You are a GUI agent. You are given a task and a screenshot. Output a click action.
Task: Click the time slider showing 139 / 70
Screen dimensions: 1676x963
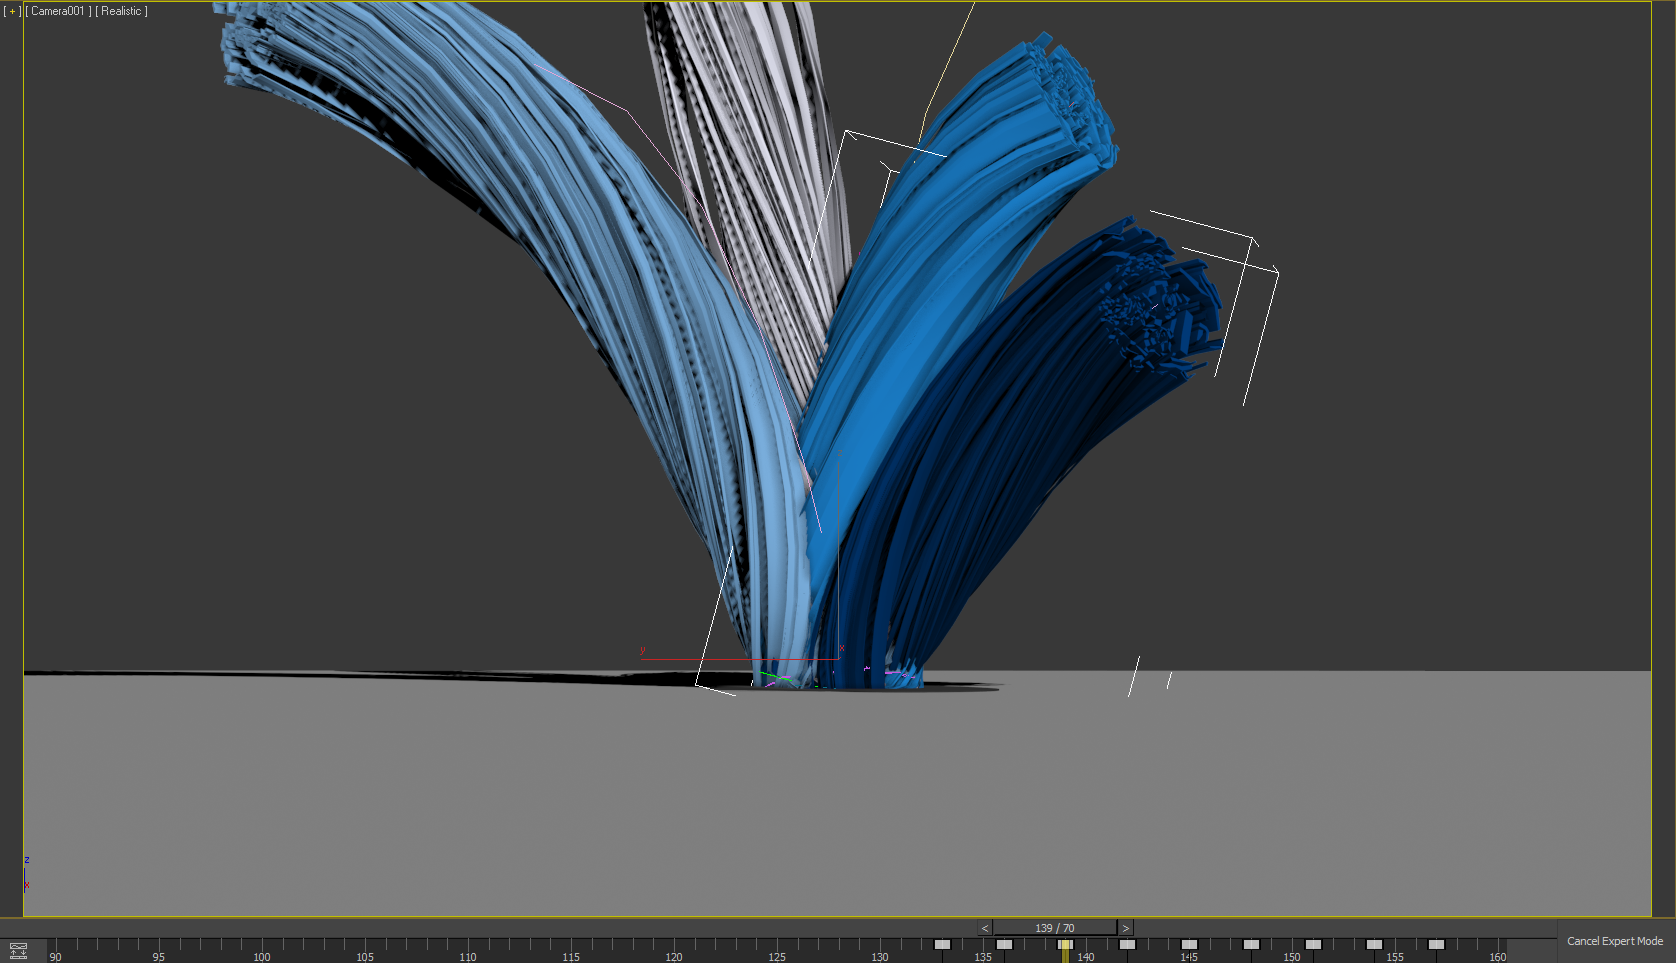(x=1054, y=928)
